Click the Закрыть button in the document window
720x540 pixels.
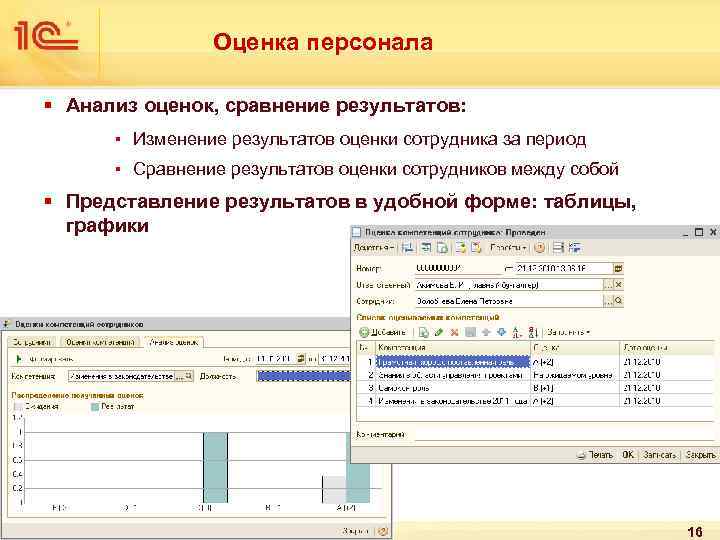pyautogui.click(x=700, y=455)
